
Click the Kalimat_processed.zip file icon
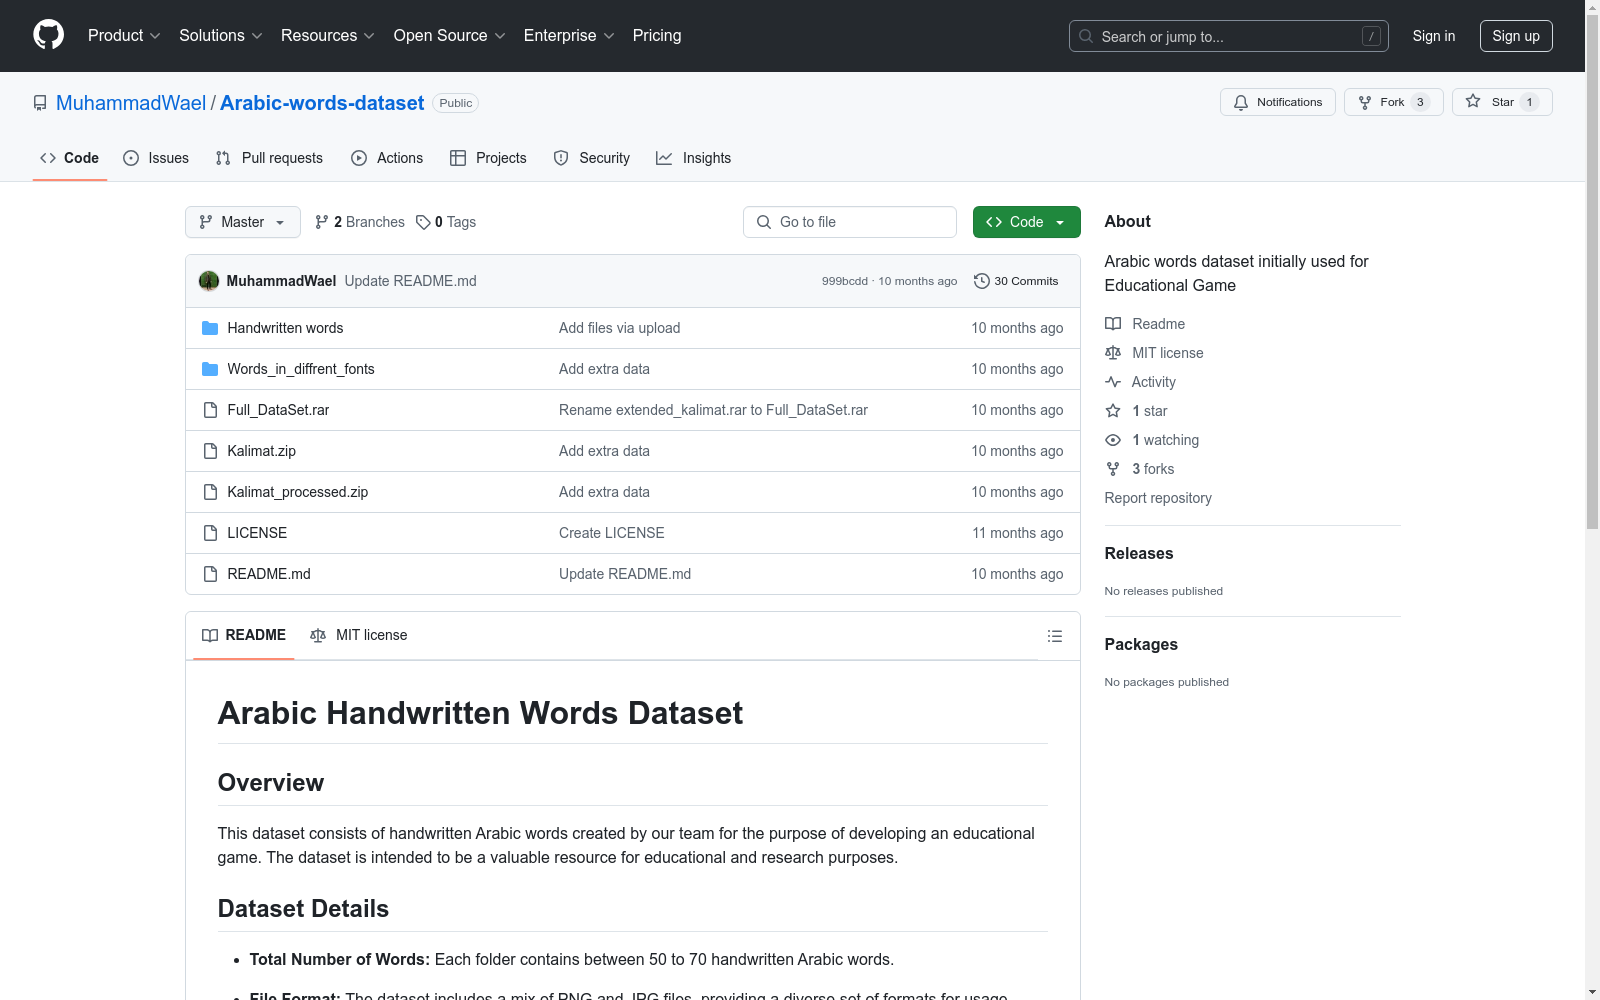(x=210, y=492)
